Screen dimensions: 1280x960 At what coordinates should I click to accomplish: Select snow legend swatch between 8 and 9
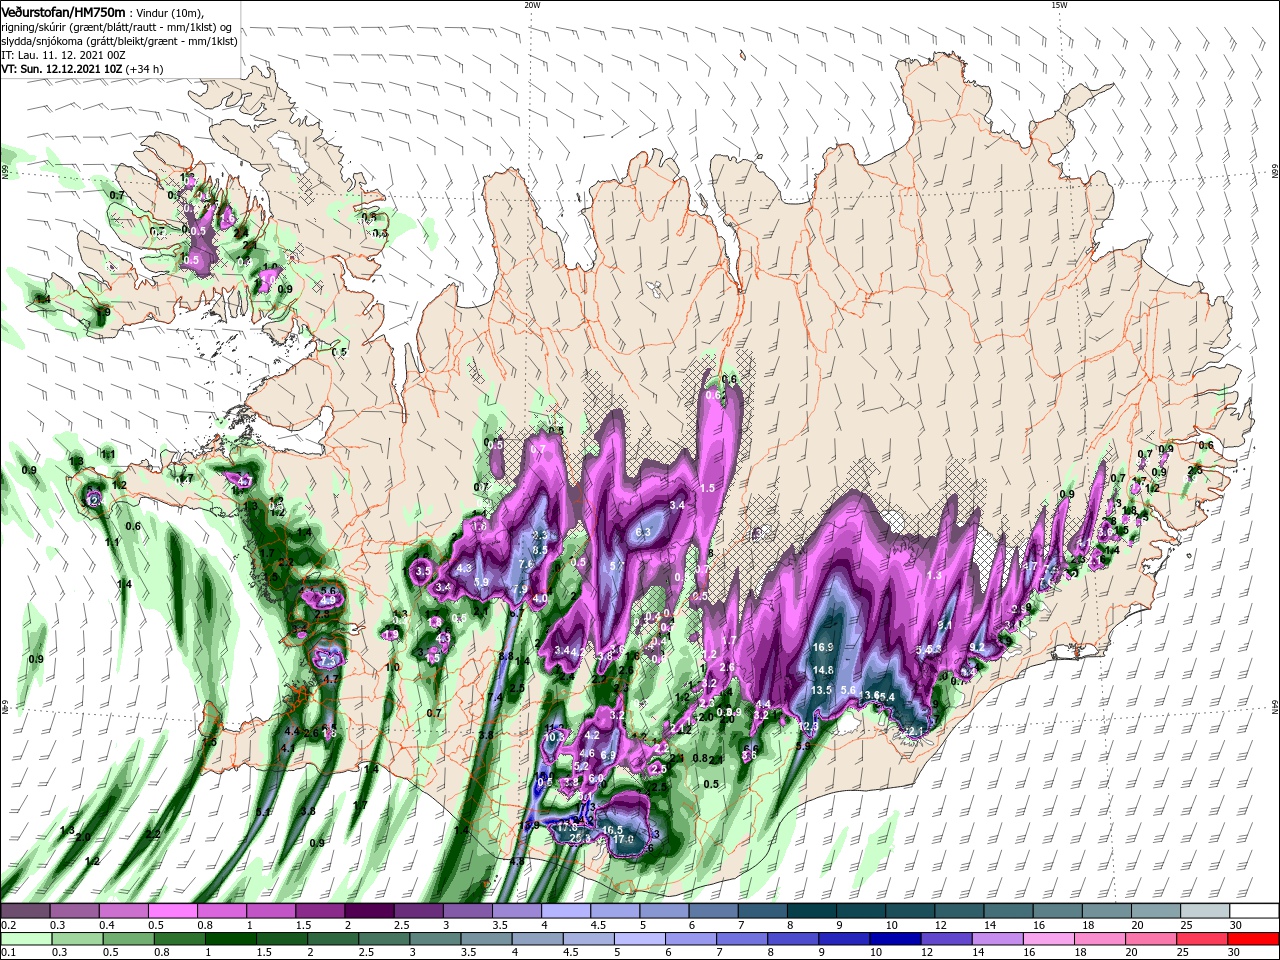[x=812, y=912]
